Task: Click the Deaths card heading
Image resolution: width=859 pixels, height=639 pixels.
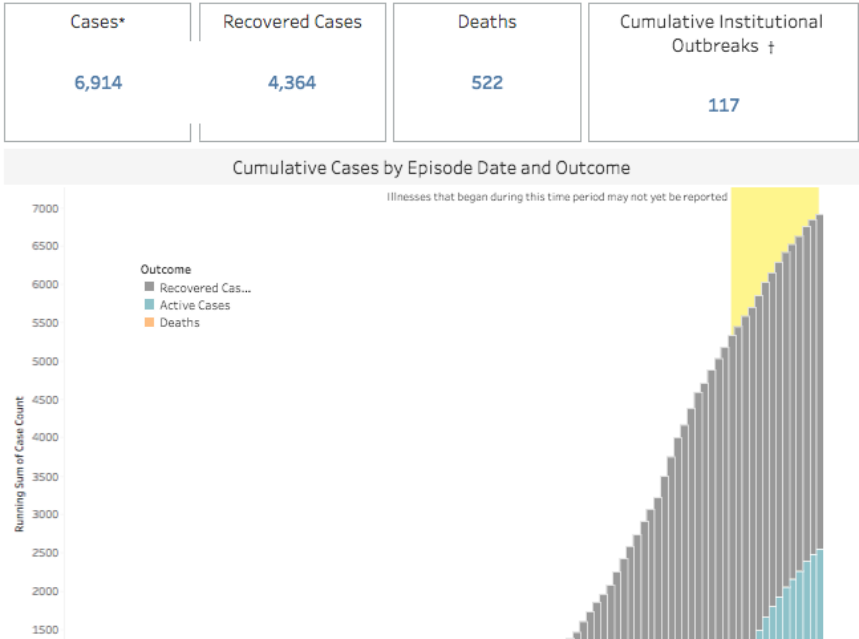Action: 487,22
